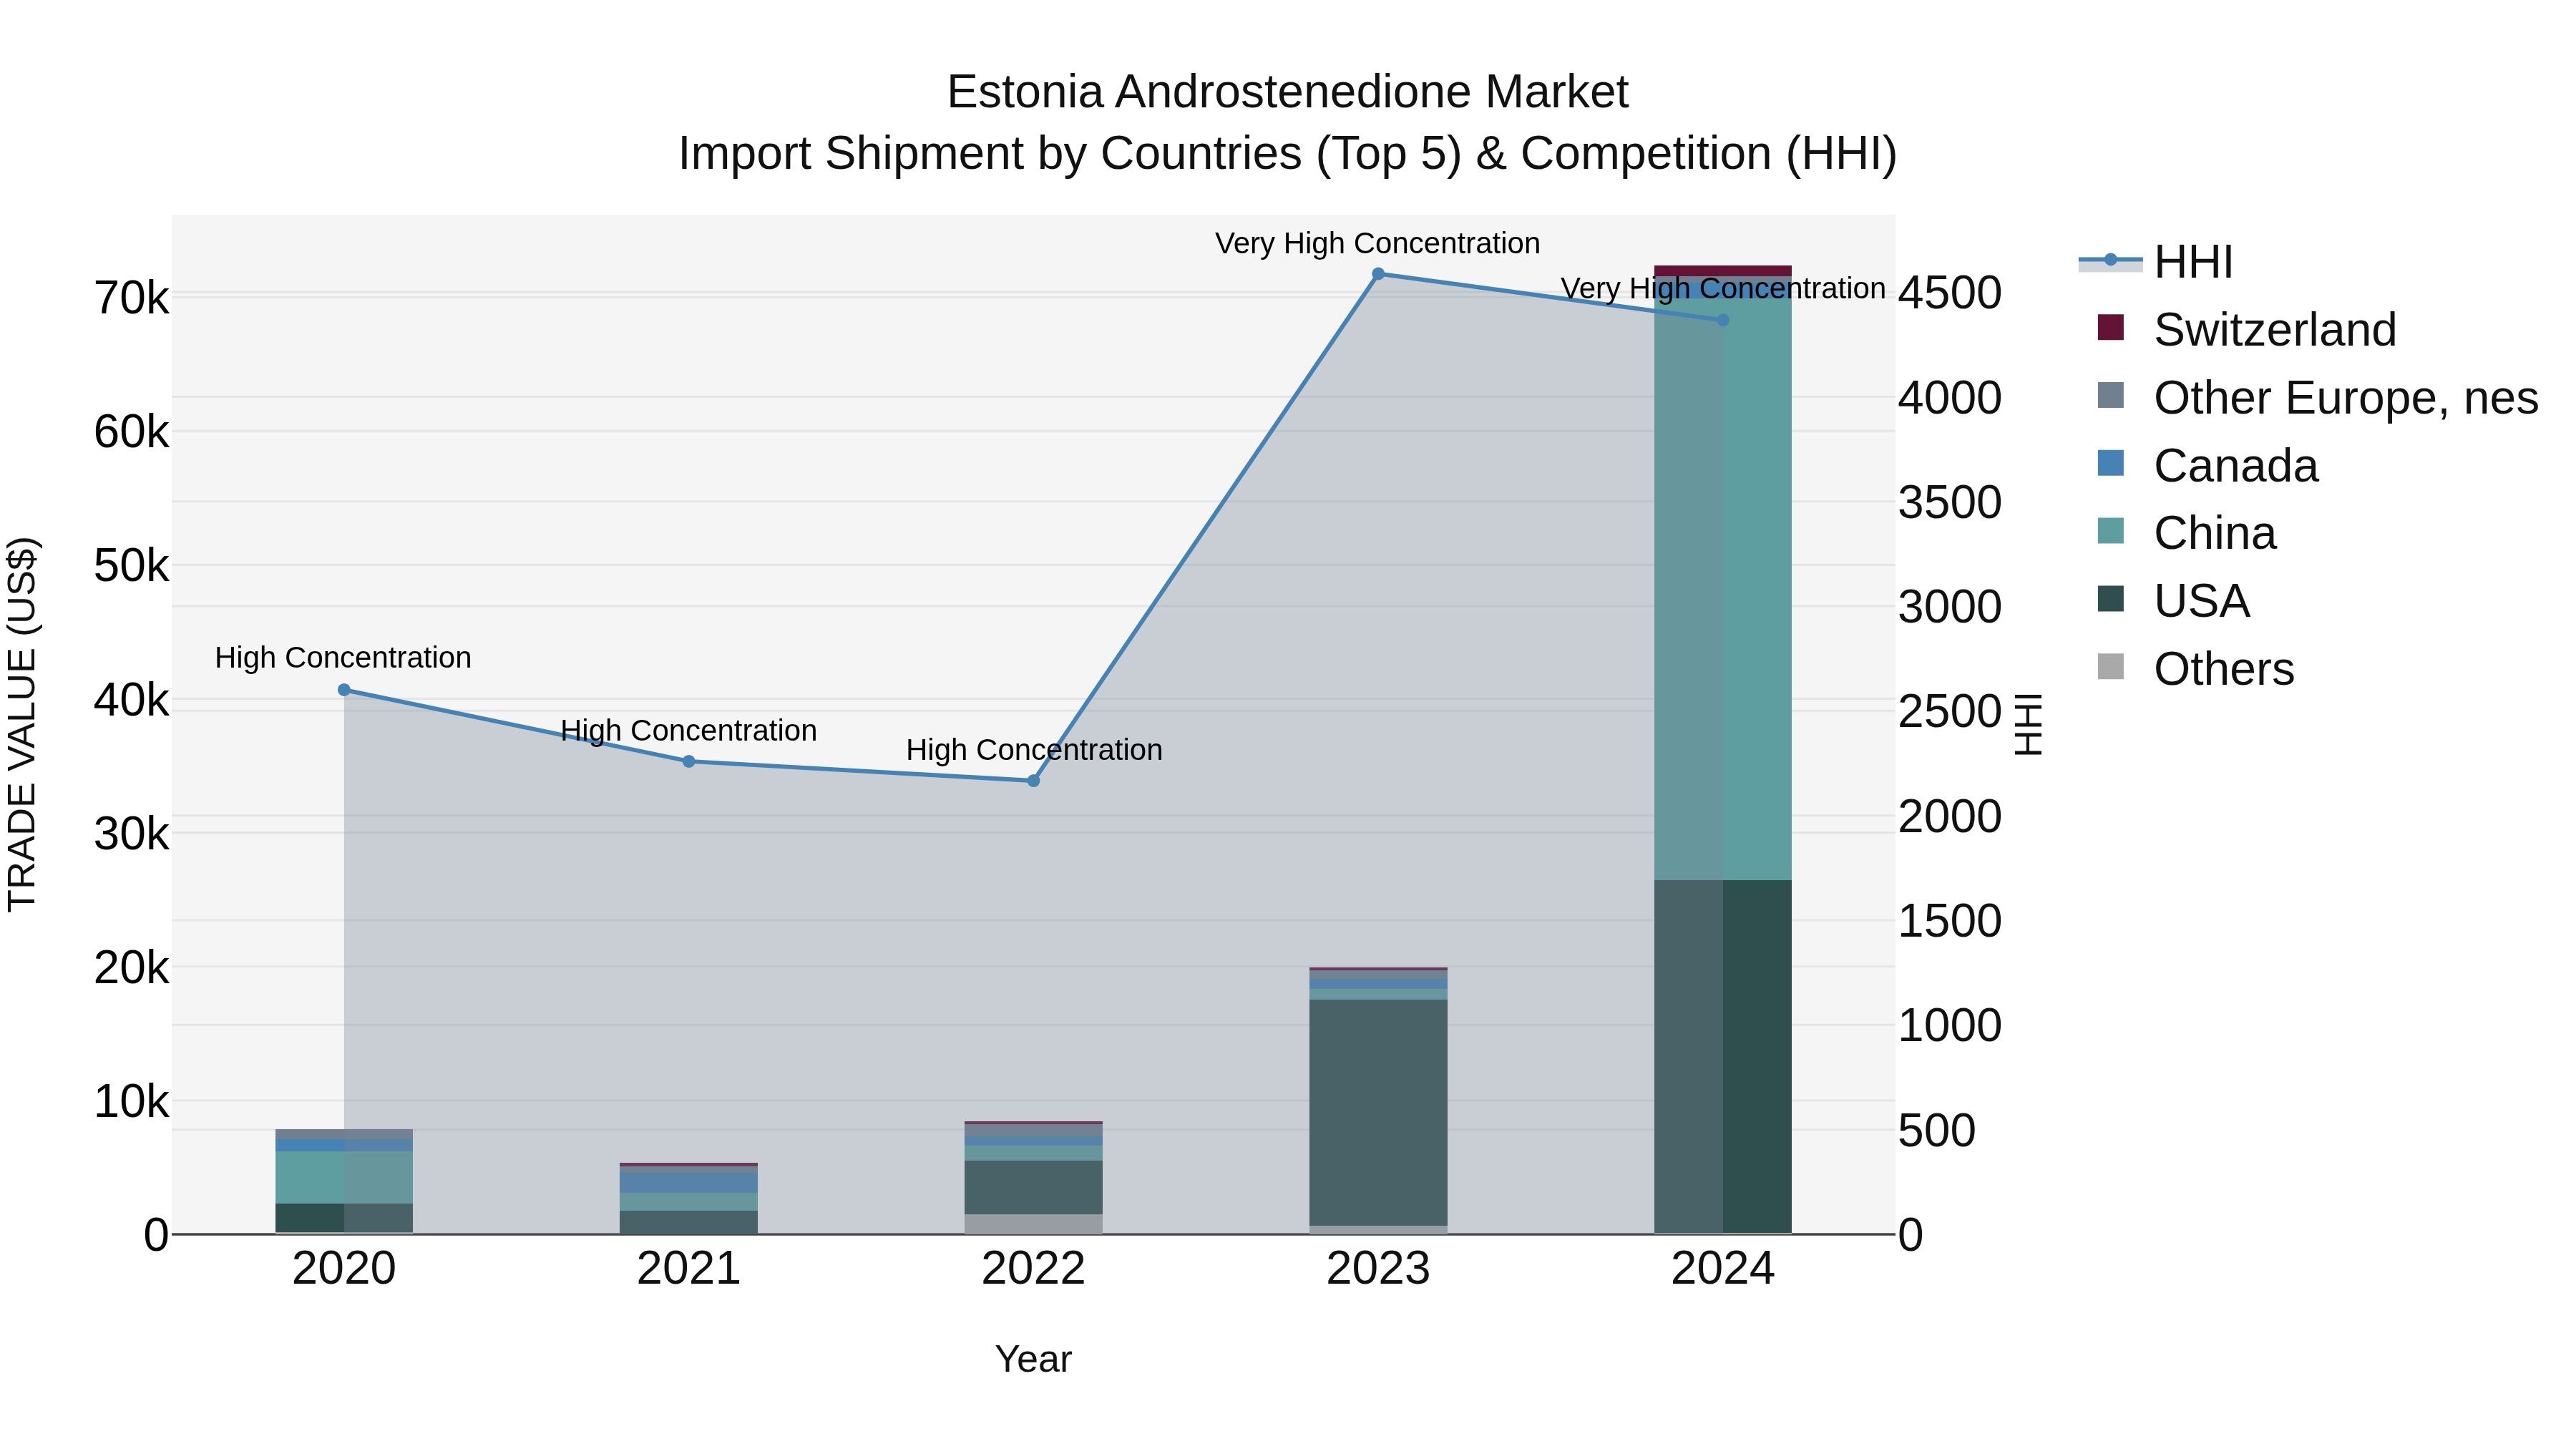Screen dimensions: 2576x1449
Task: Select the 2020 HHI data point
Action: (344, 690)
